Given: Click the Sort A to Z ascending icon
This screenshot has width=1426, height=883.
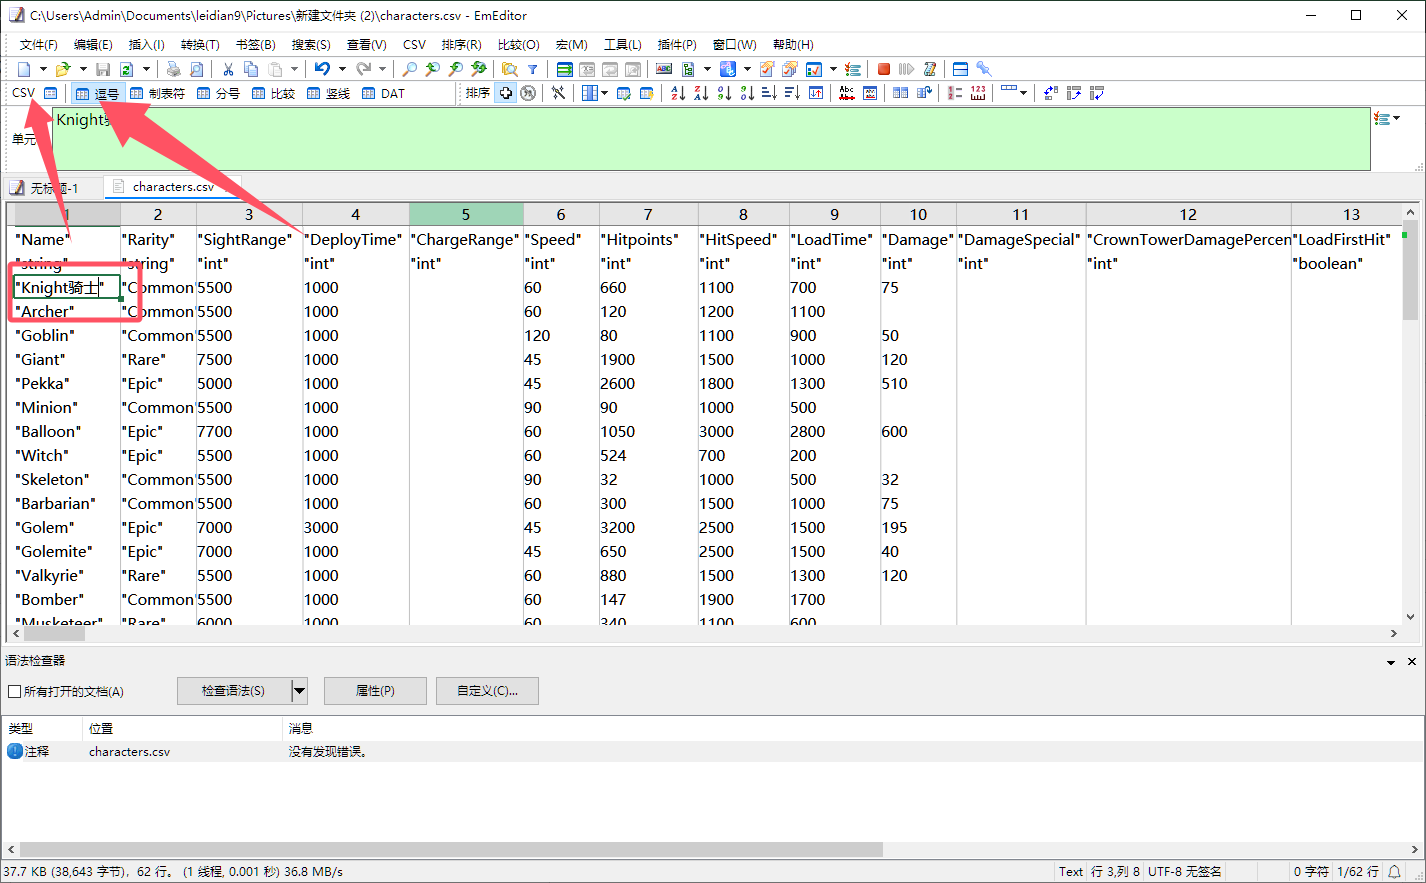Looking at the screenshot, I should point(678,93).
